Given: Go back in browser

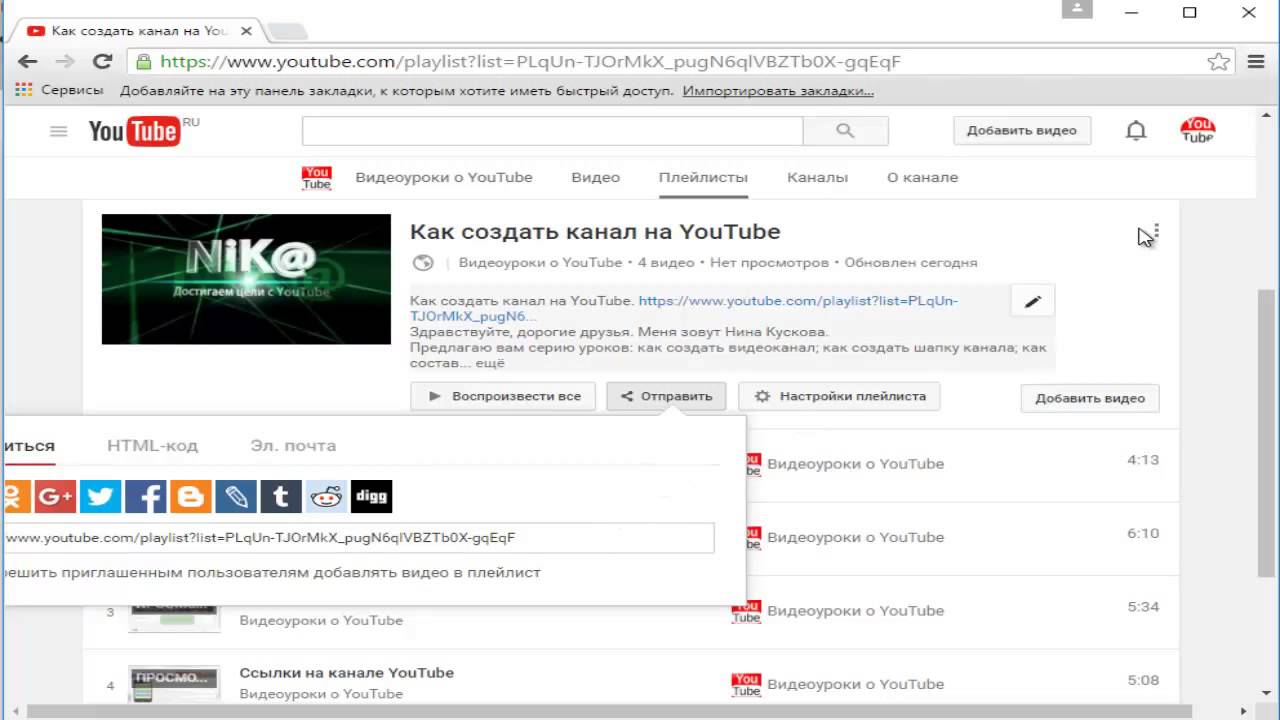Looking at the screenshot, I should click(27, 61).
